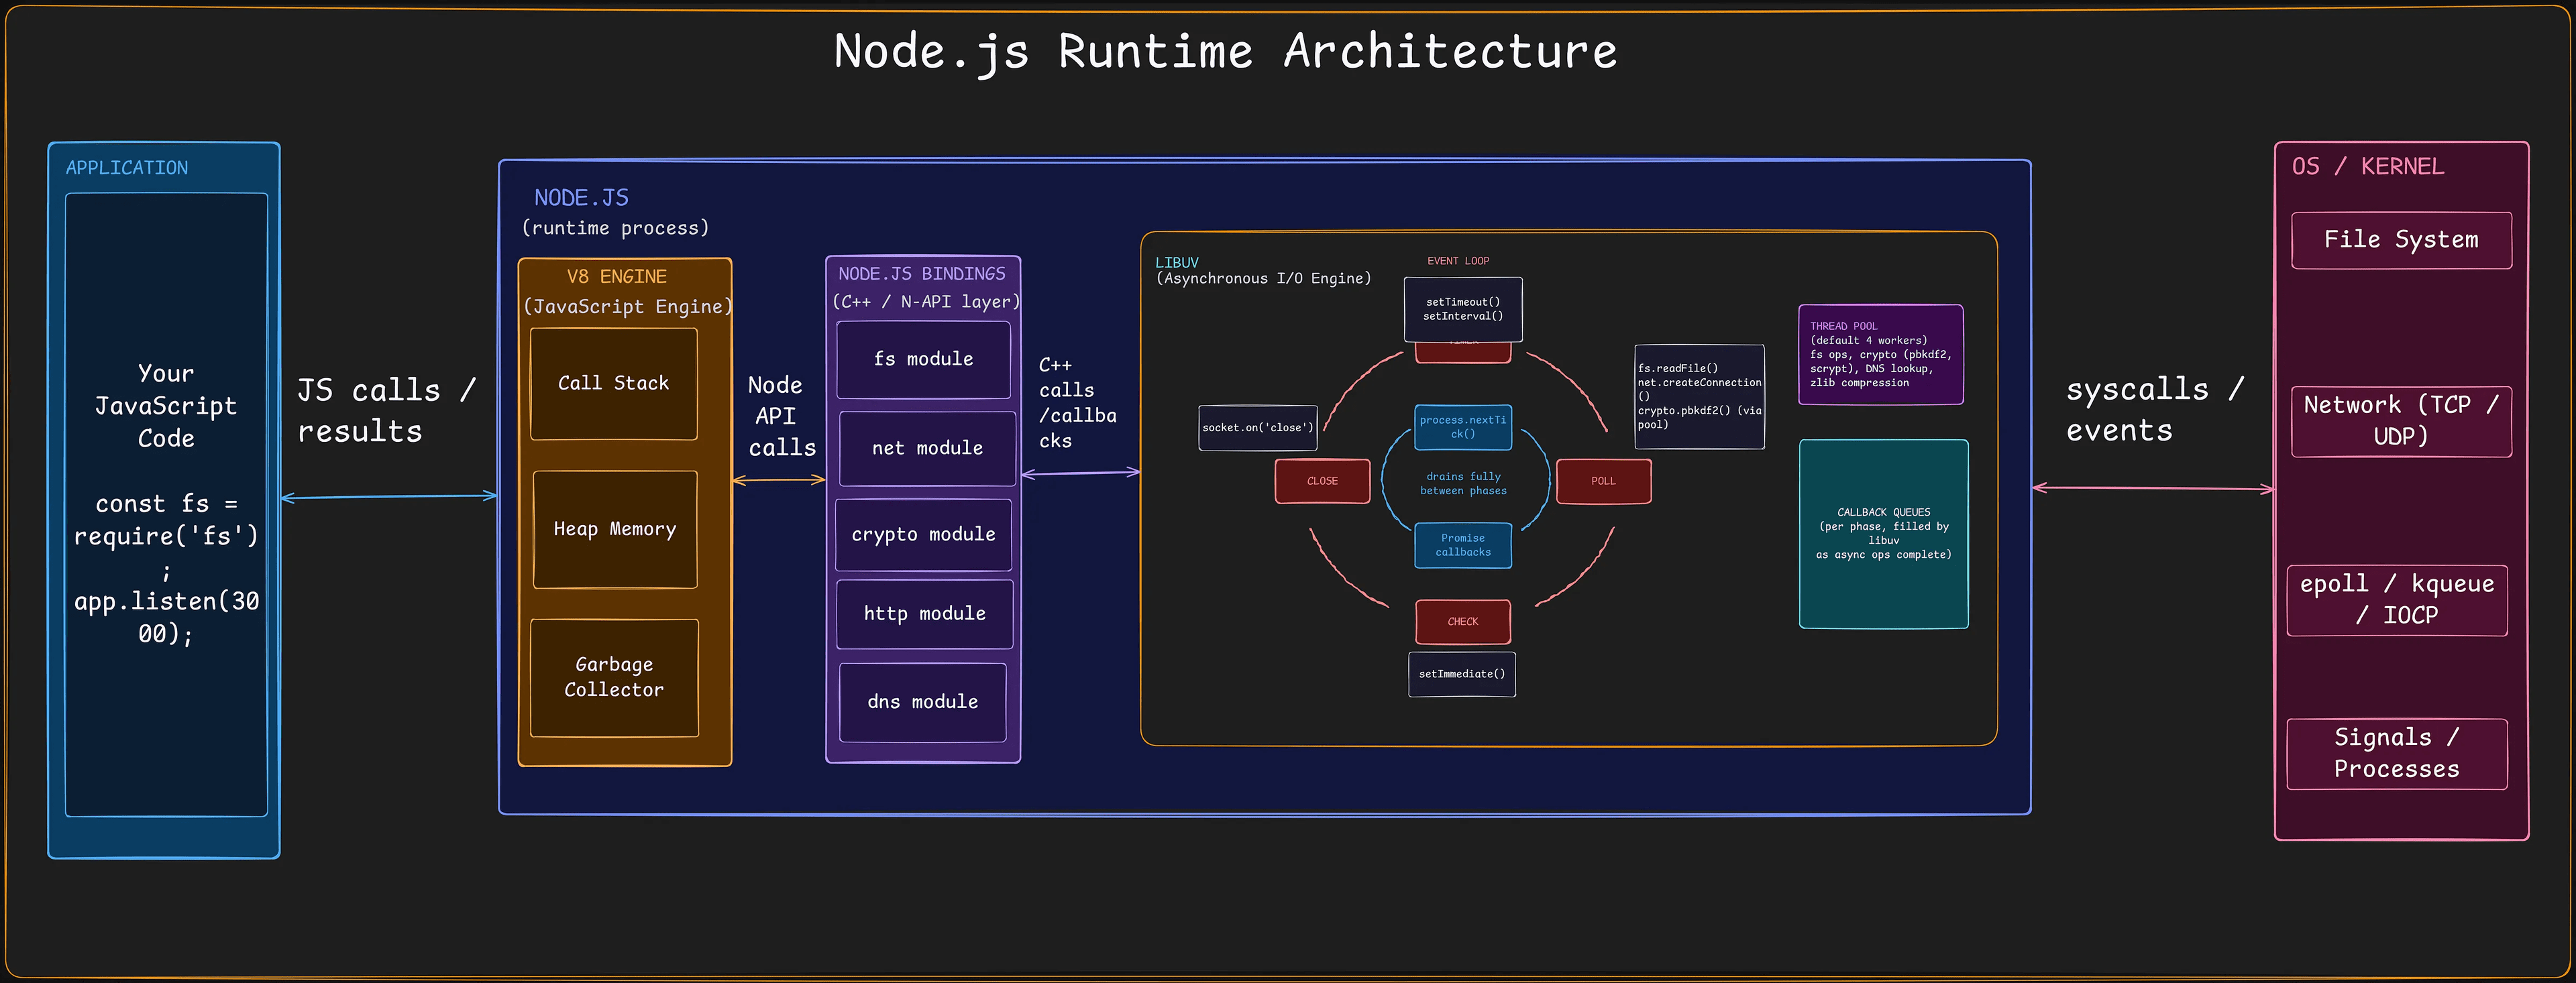This screenshot has width=2576, height=983.
Task: Select the teal CALLBACK QUEUES box
Action: pyautogui.click(x=1884, y=534)
